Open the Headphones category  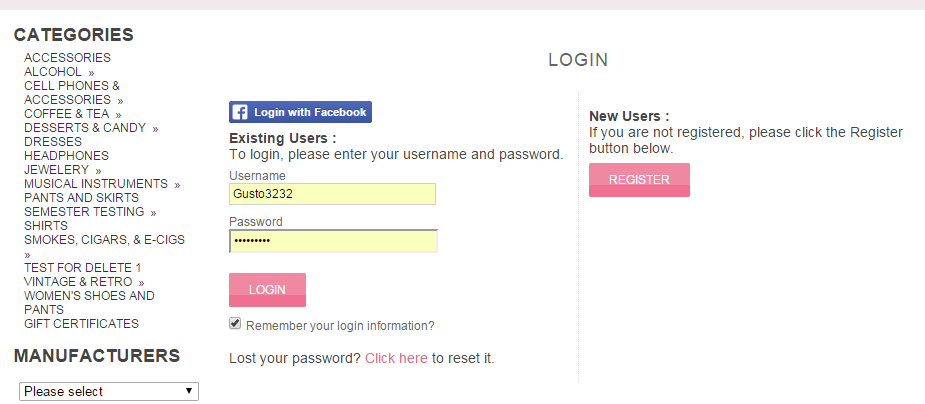67,156
